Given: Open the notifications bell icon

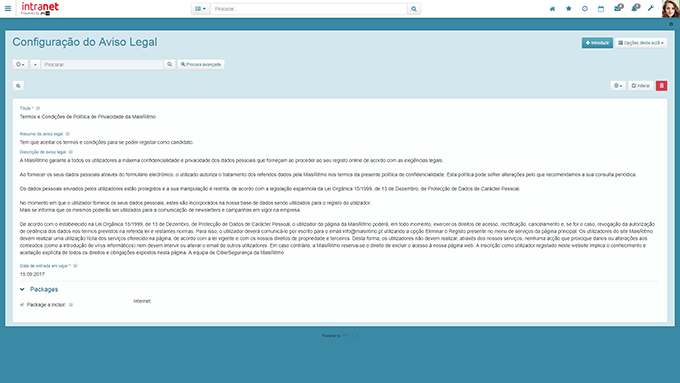Looking at the screenshot, I should coord(635,8).
